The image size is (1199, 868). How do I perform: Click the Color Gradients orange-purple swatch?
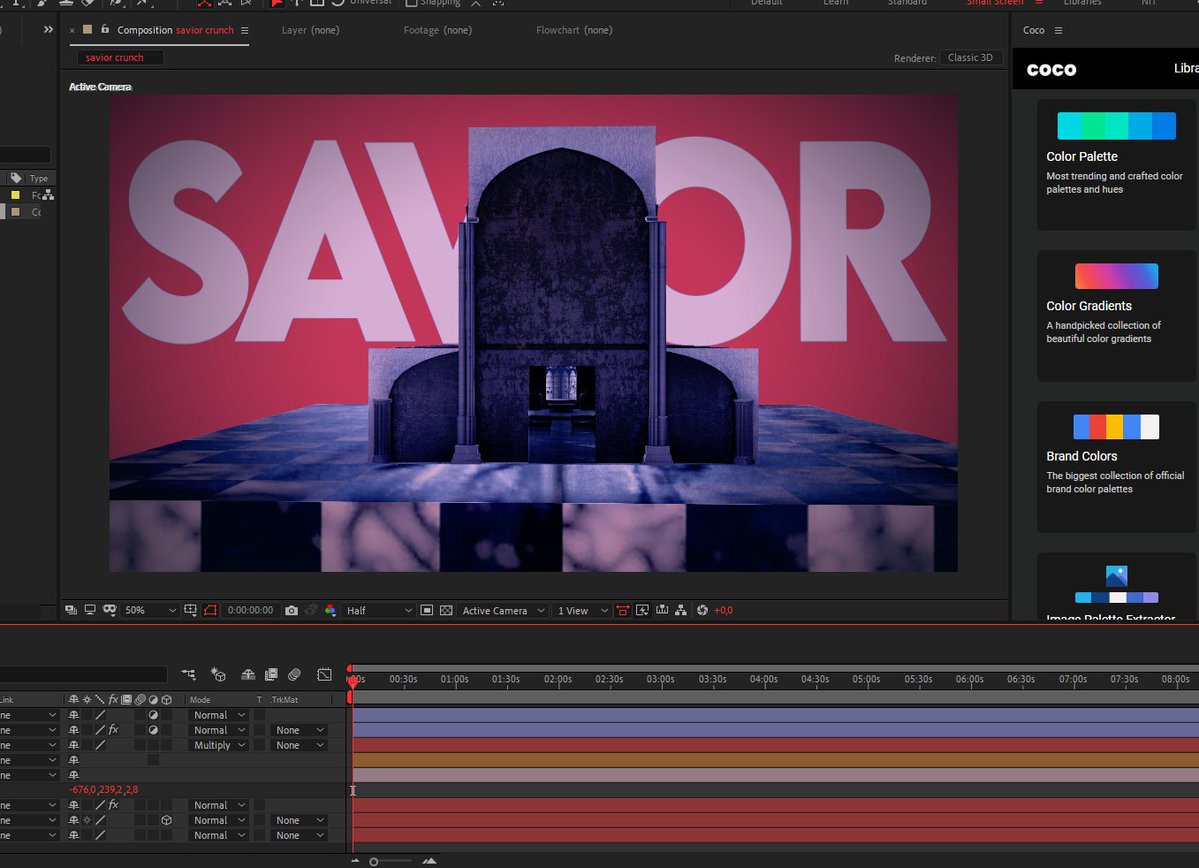tap(1116, 276)
